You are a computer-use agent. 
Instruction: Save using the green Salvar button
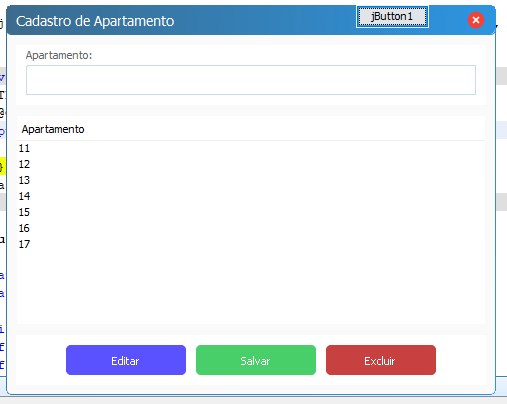(x=256, y=360)
